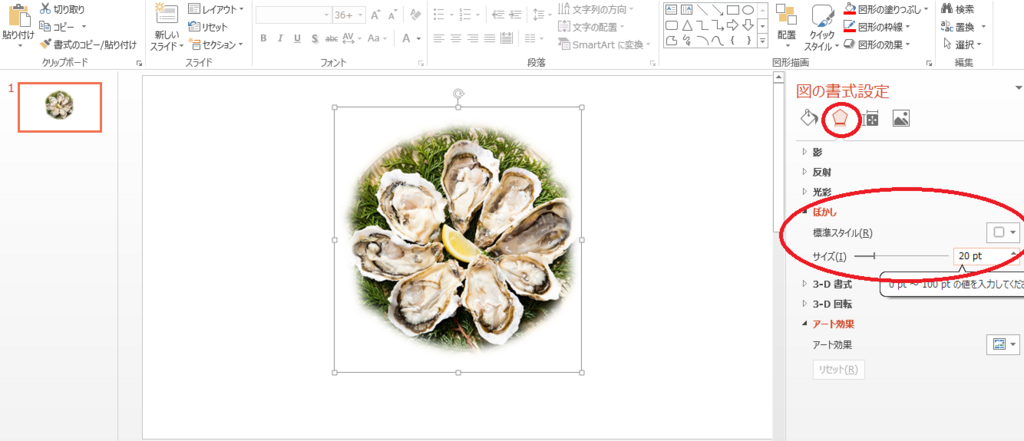
Task: Align text left in paragraph group
Action: (x=439, y=39)
